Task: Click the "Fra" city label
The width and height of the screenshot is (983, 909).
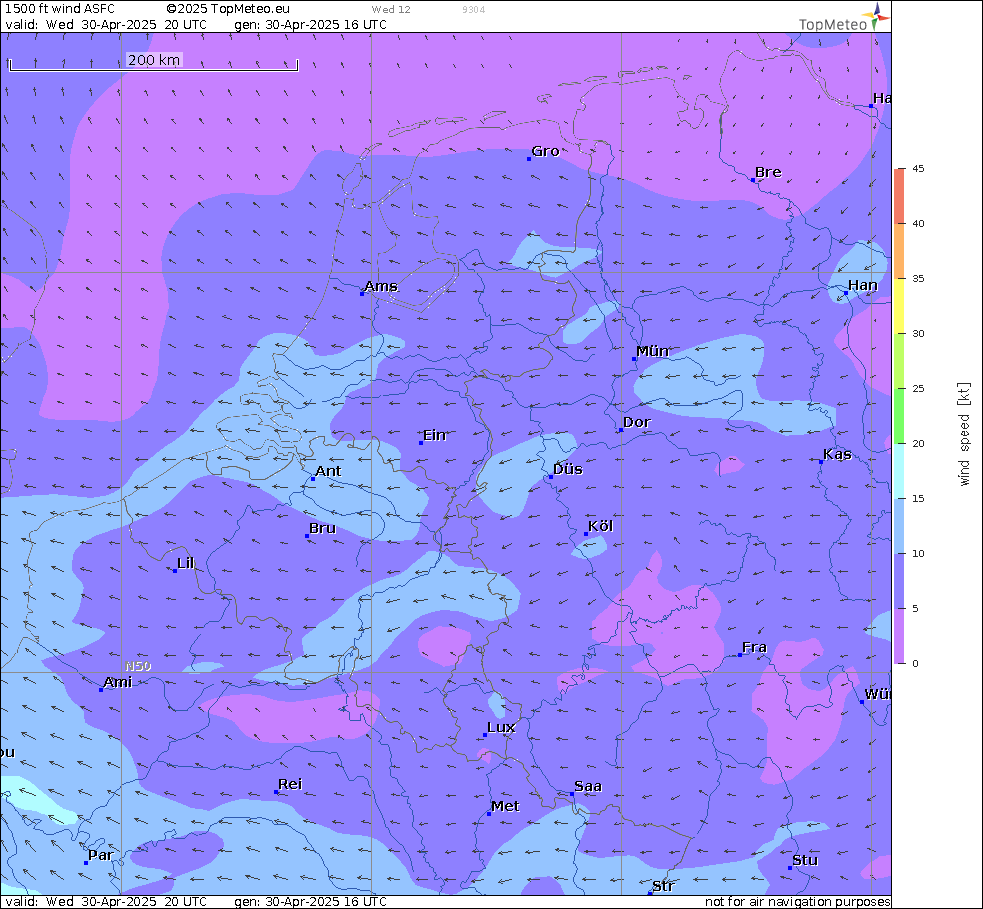Action: (754, 648)
